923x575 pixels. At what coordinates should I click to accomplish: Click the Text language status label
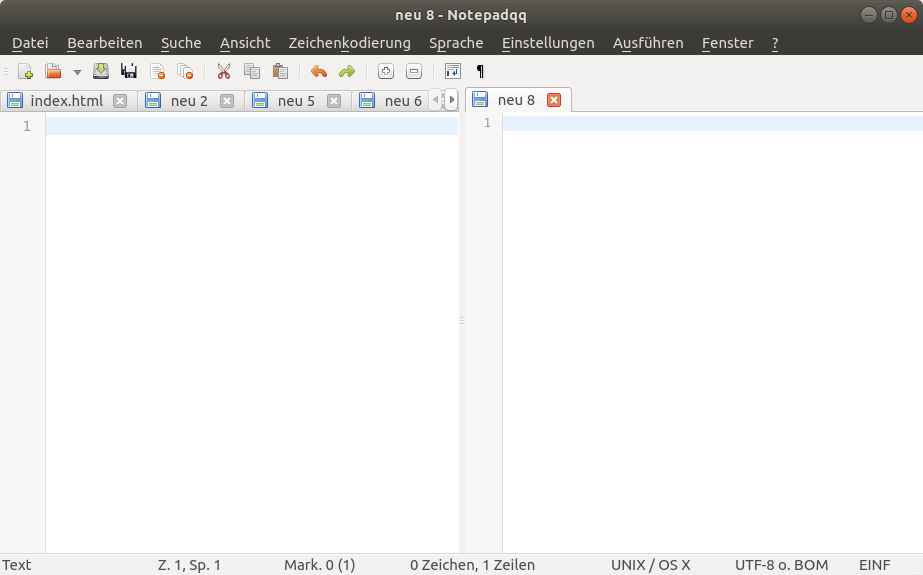(16, 565)
